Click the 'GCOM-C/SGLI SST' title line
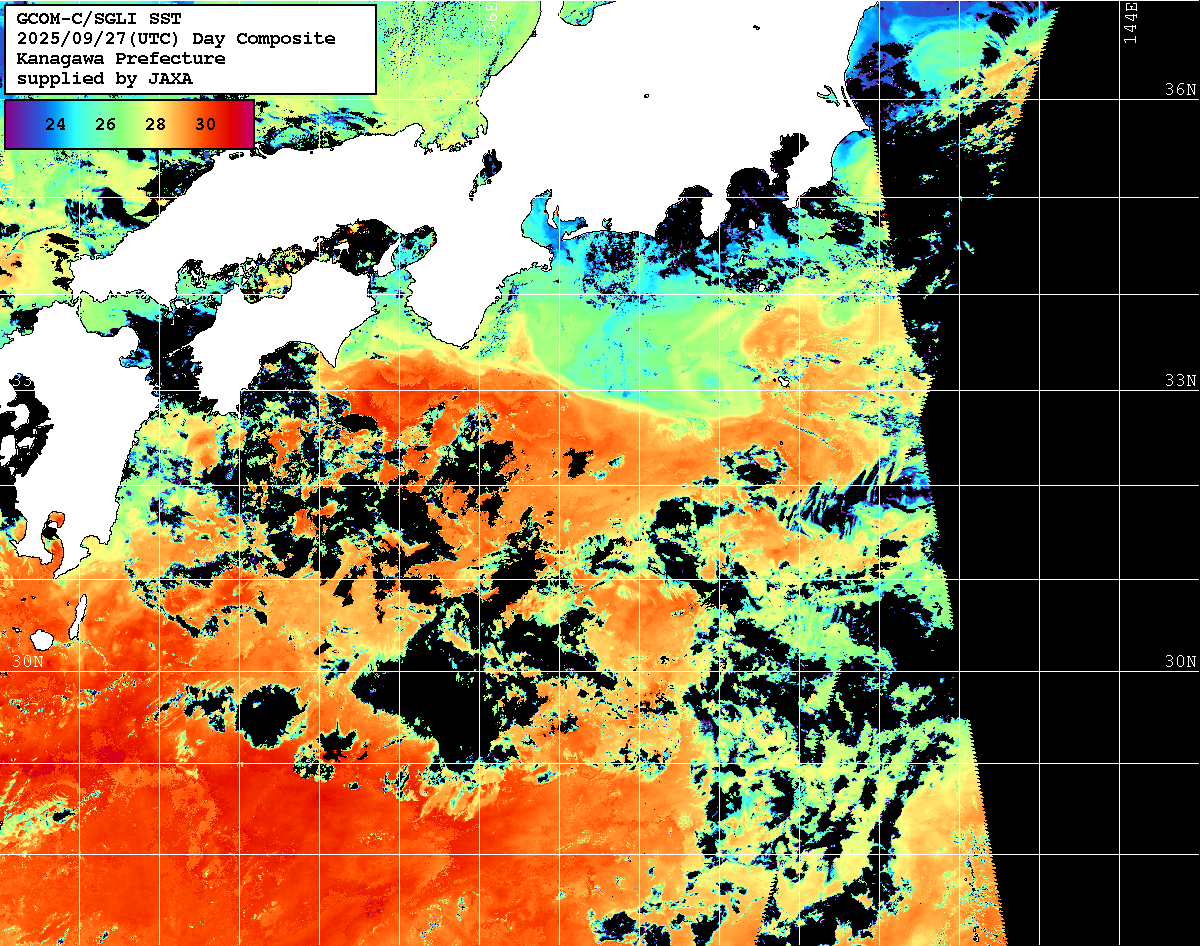 99,19
